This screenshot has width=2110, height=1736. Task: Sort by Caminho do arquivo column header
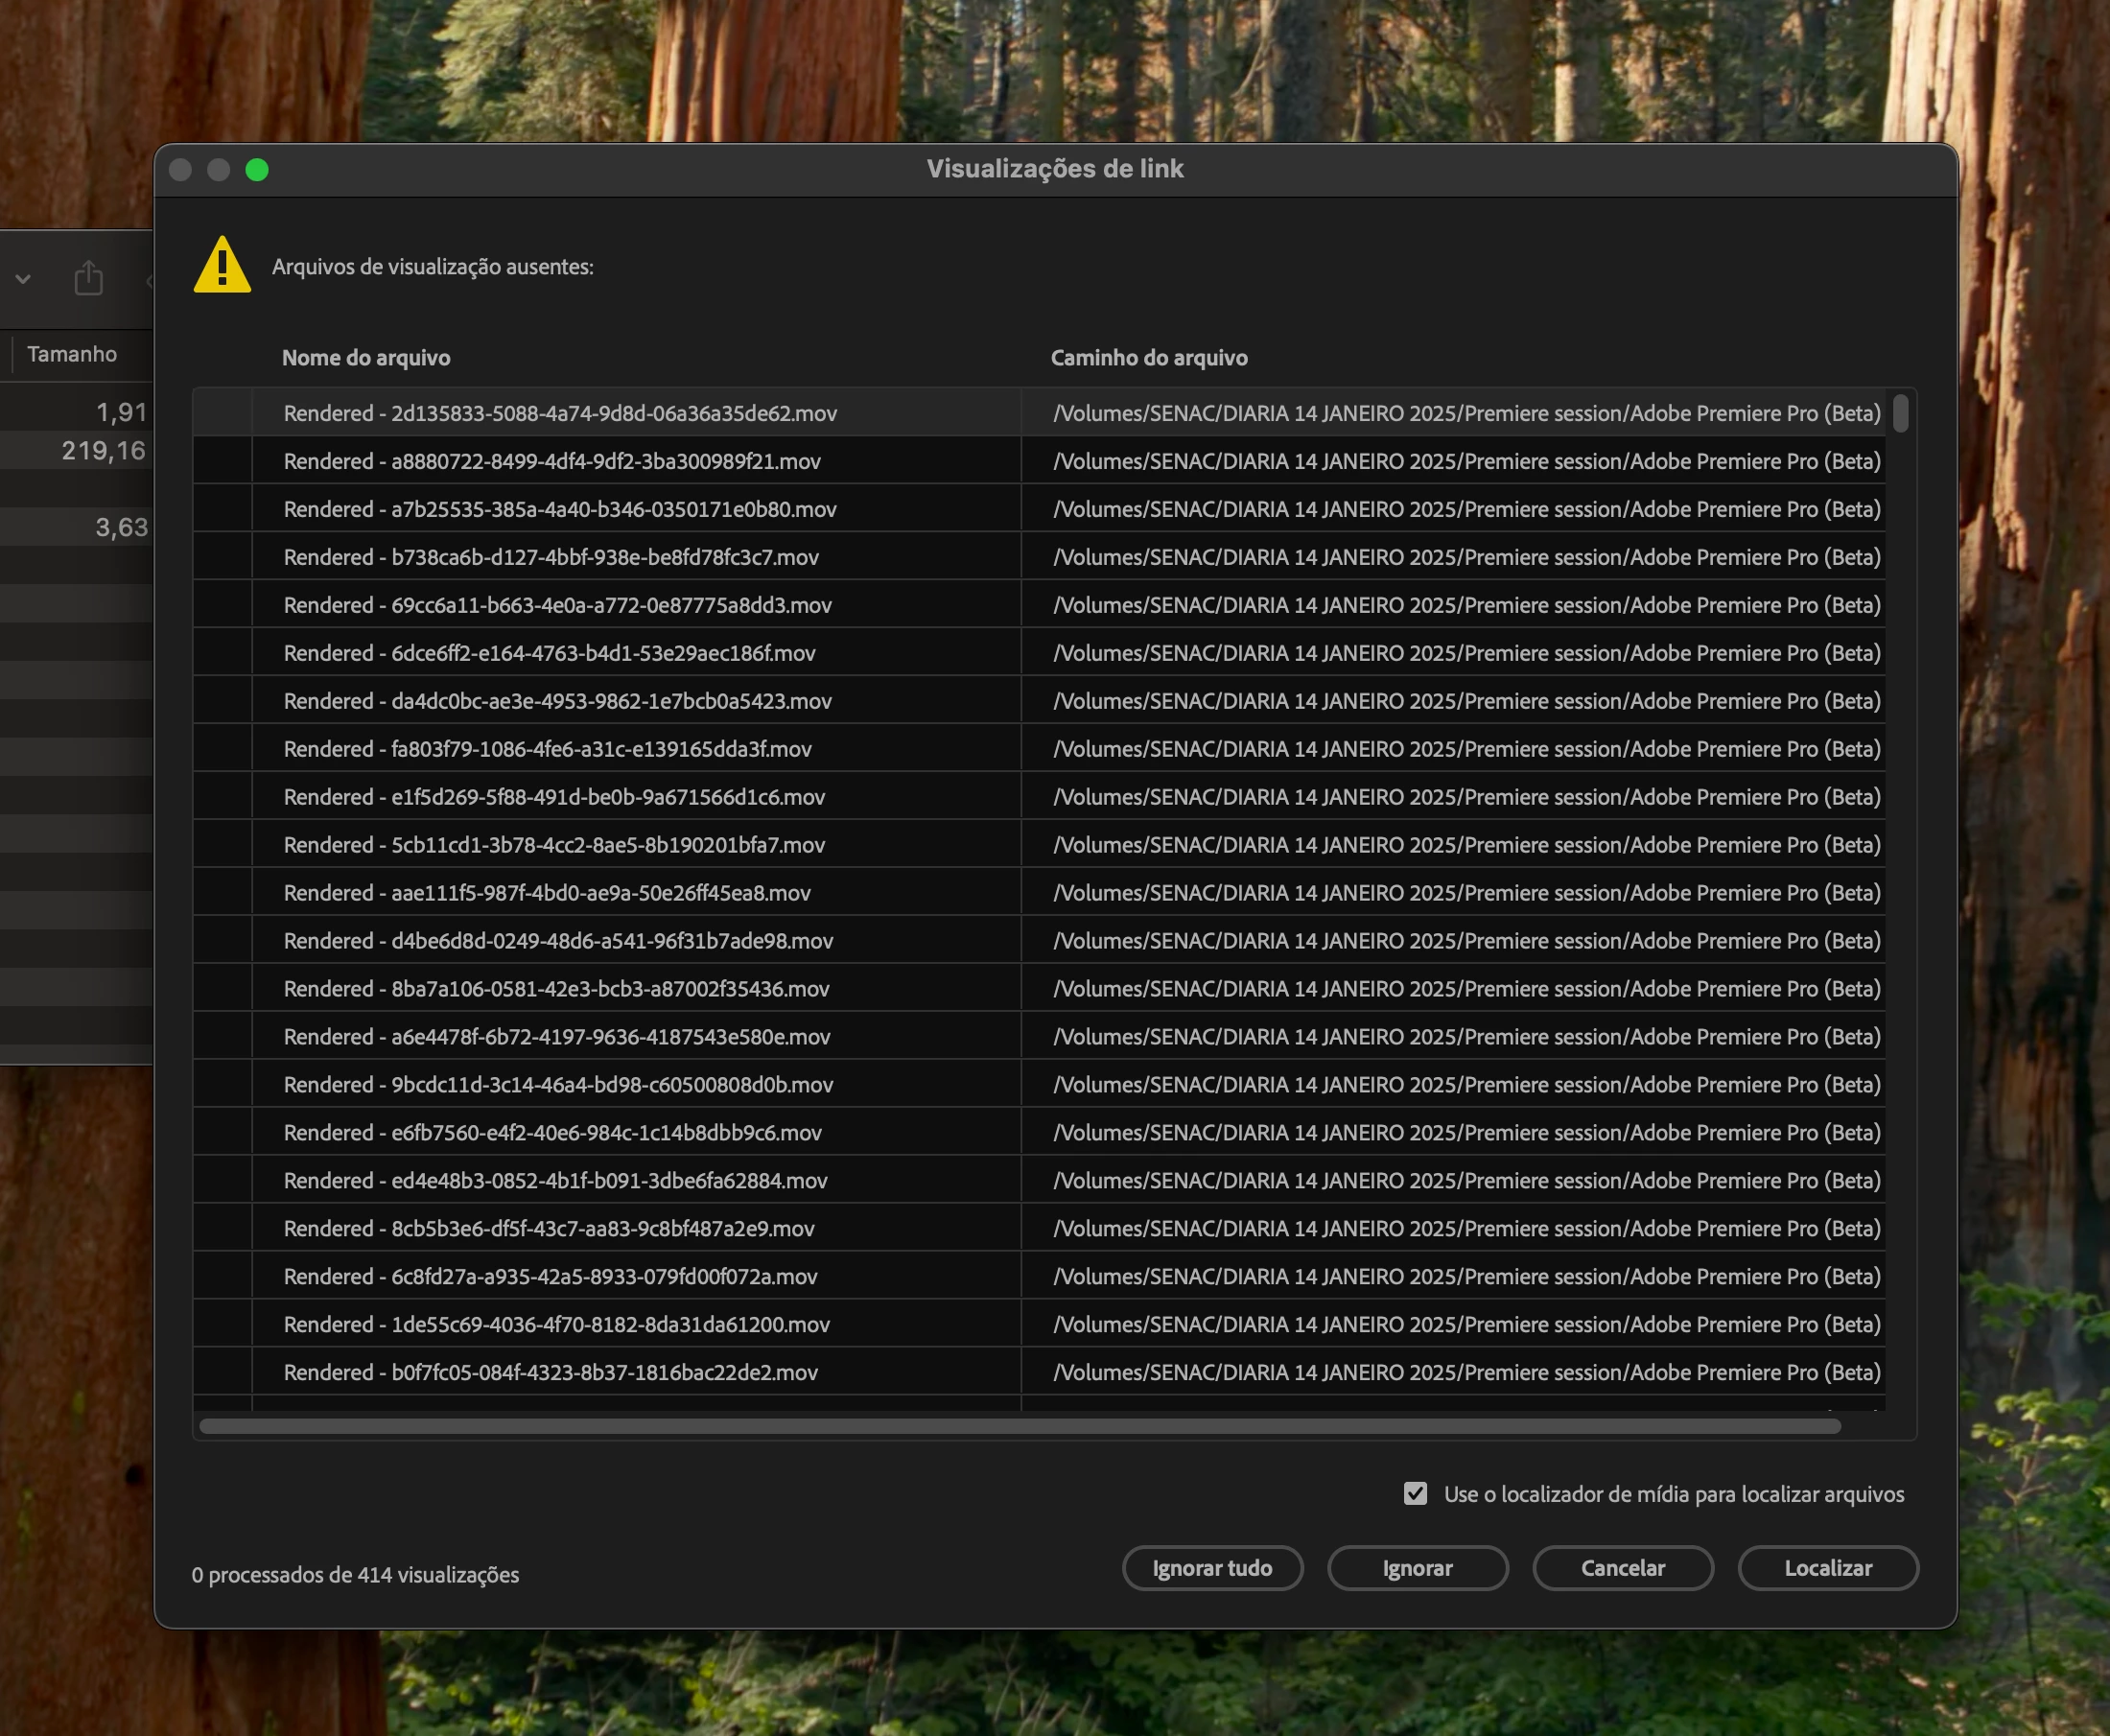1149,358
